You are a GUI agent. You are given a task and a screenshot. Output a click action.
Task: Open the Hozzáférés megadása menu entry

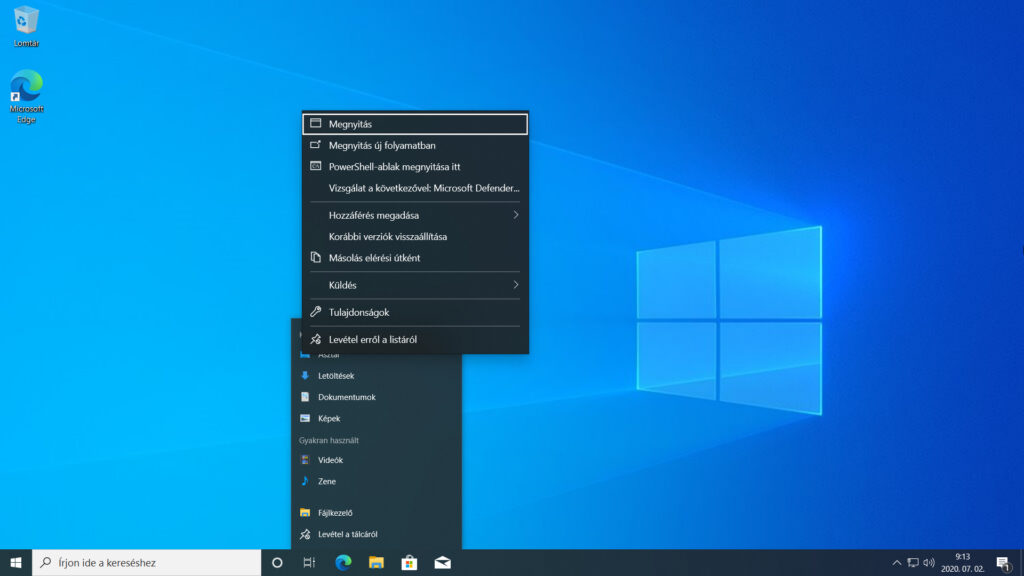(415, 215)
